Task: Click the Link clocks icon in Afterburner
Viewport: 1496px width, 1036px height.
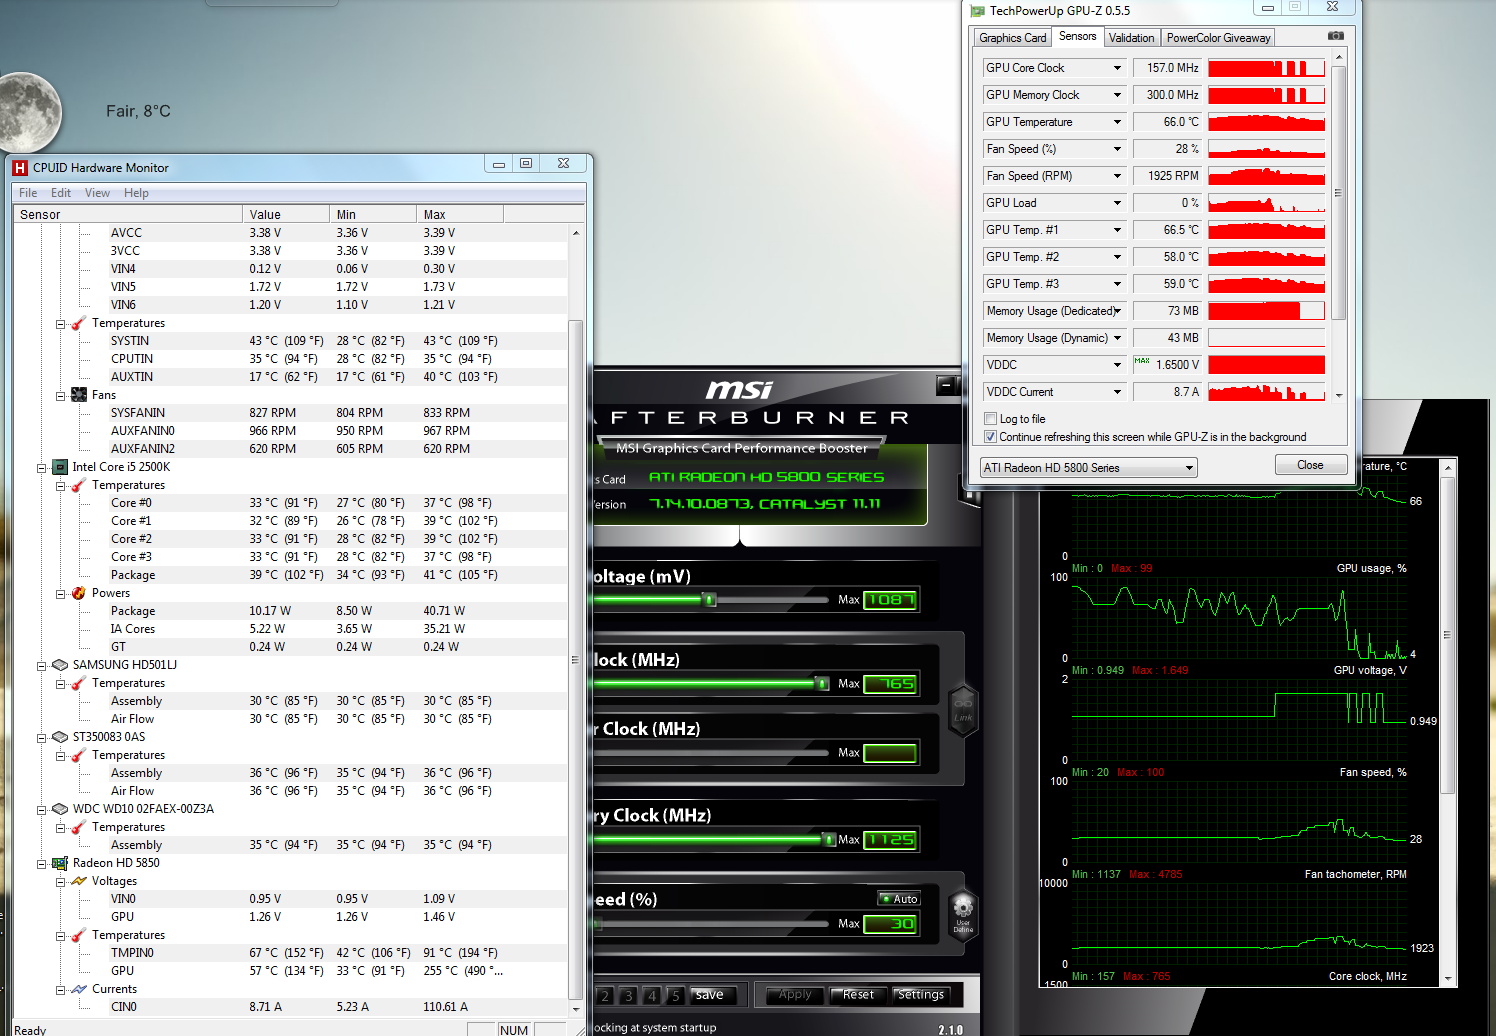Action: 963,710
